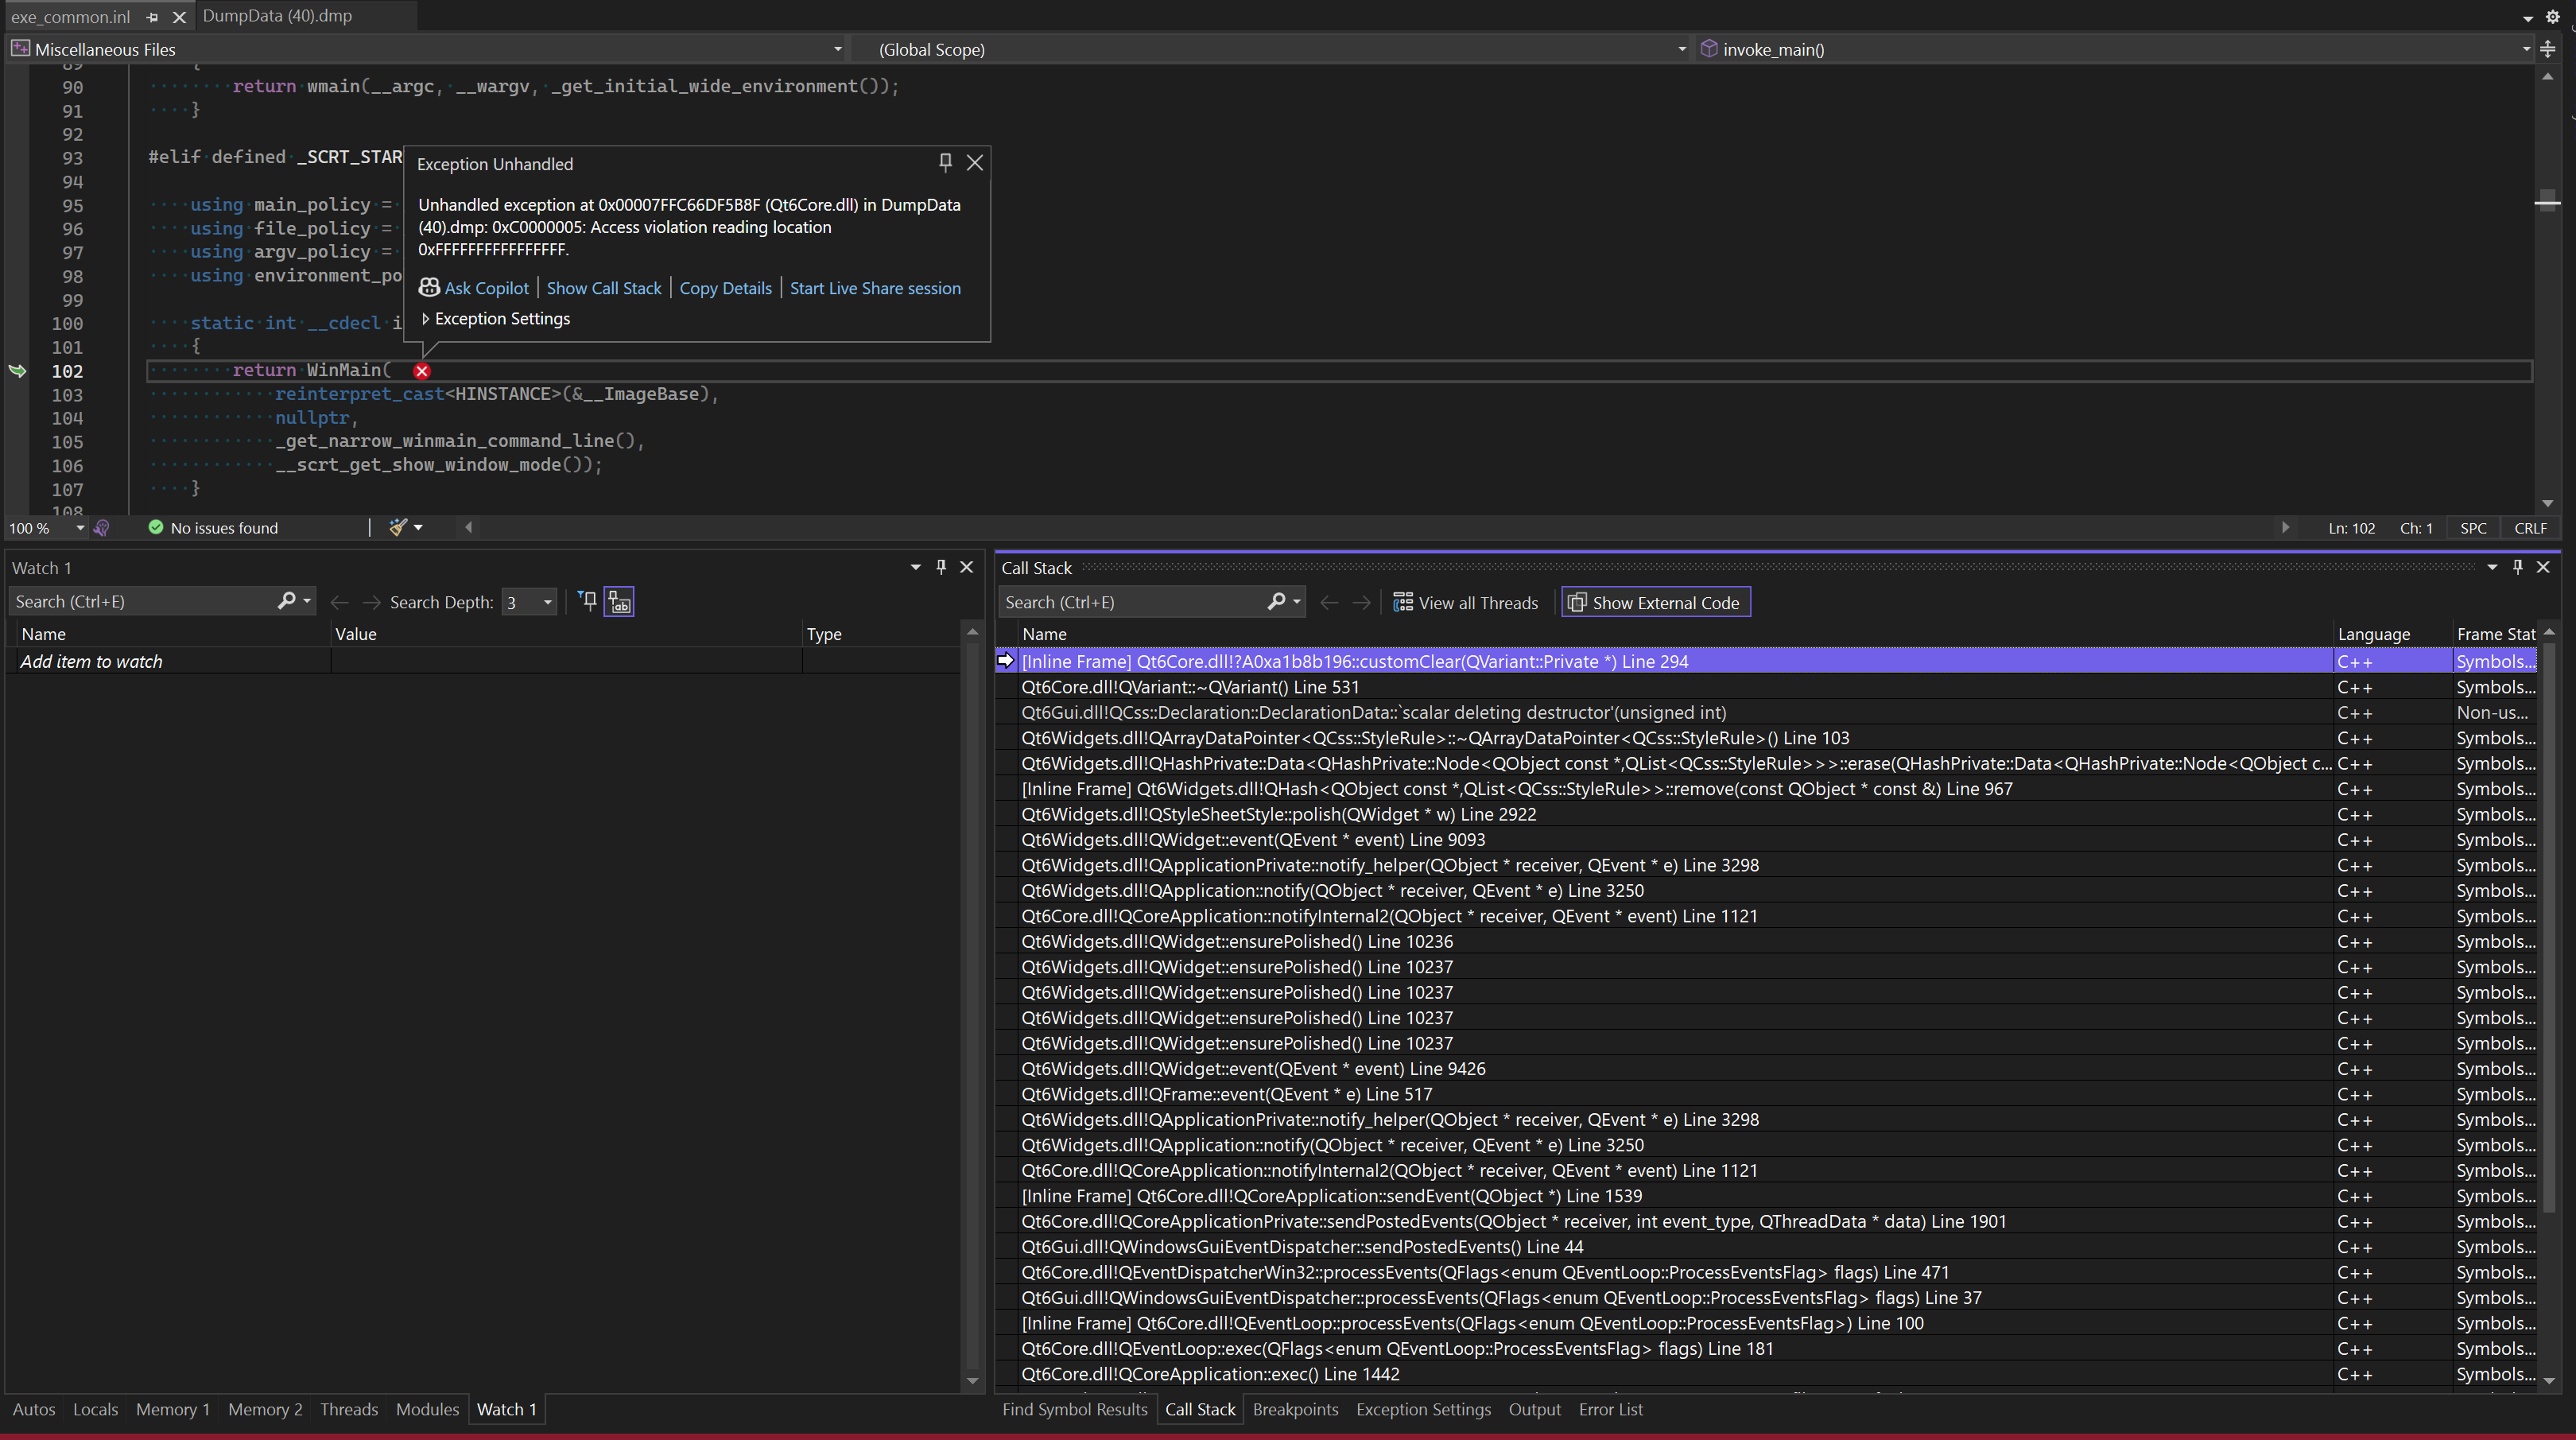Click the editor horizontal scroll left arrow
2576x1440 pixels.
point(468,527)
